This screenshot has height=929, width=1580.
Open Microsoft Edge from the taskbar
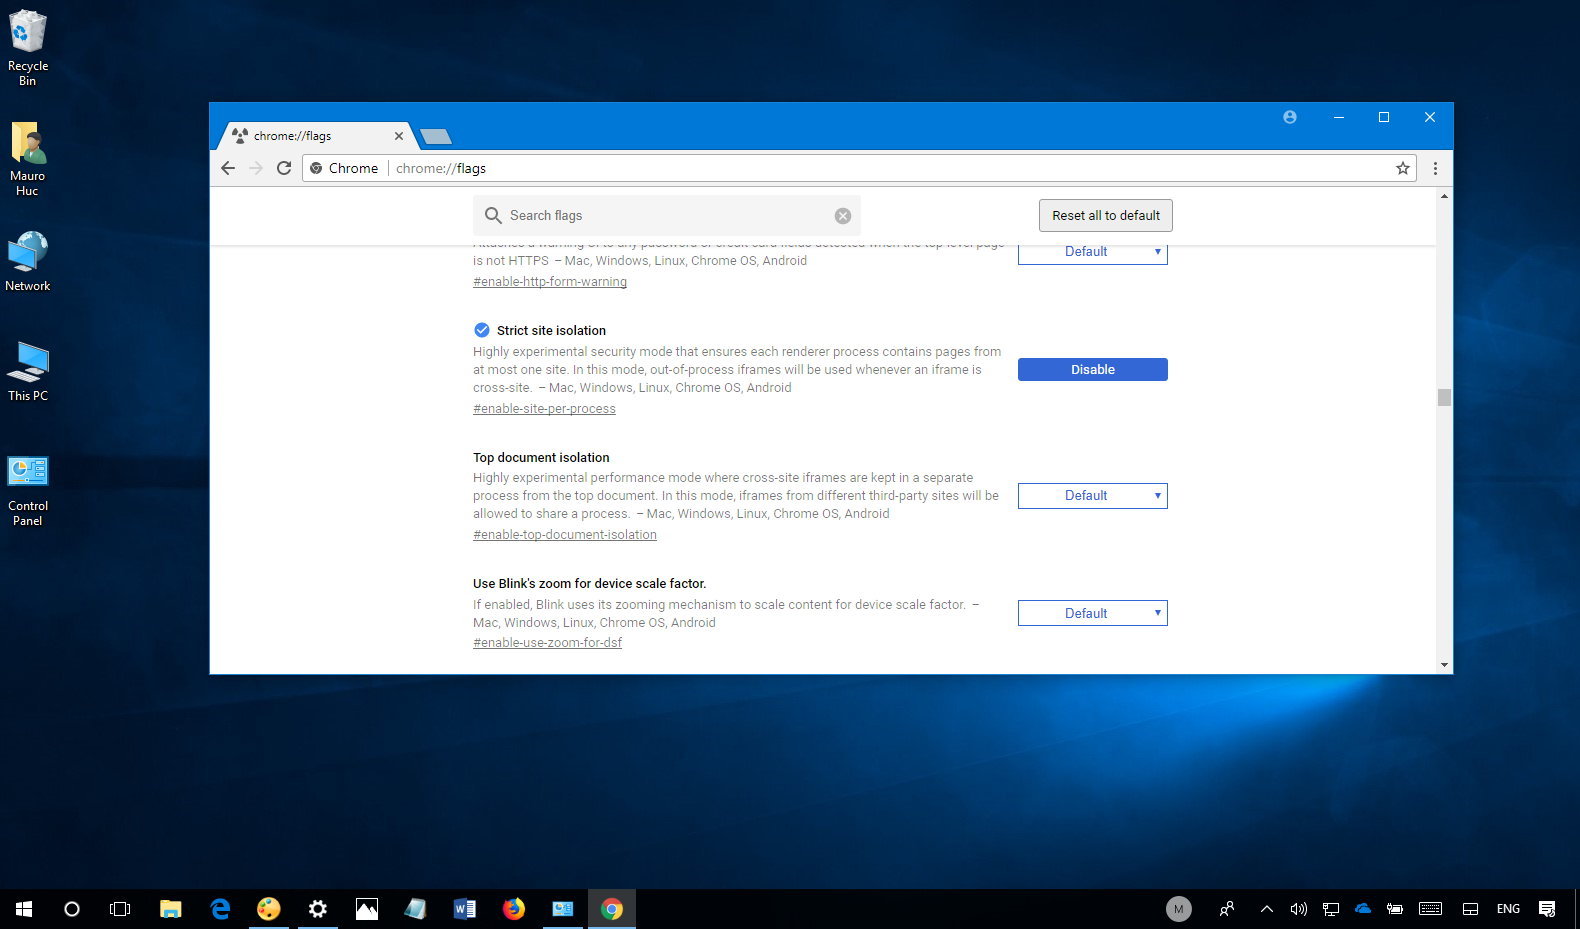click(220, 909)
